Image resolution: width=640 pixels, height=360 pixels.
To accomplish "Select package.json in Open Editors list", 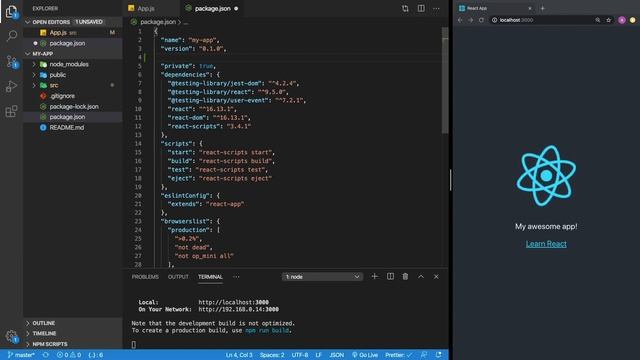I will (x=73, y=43).
